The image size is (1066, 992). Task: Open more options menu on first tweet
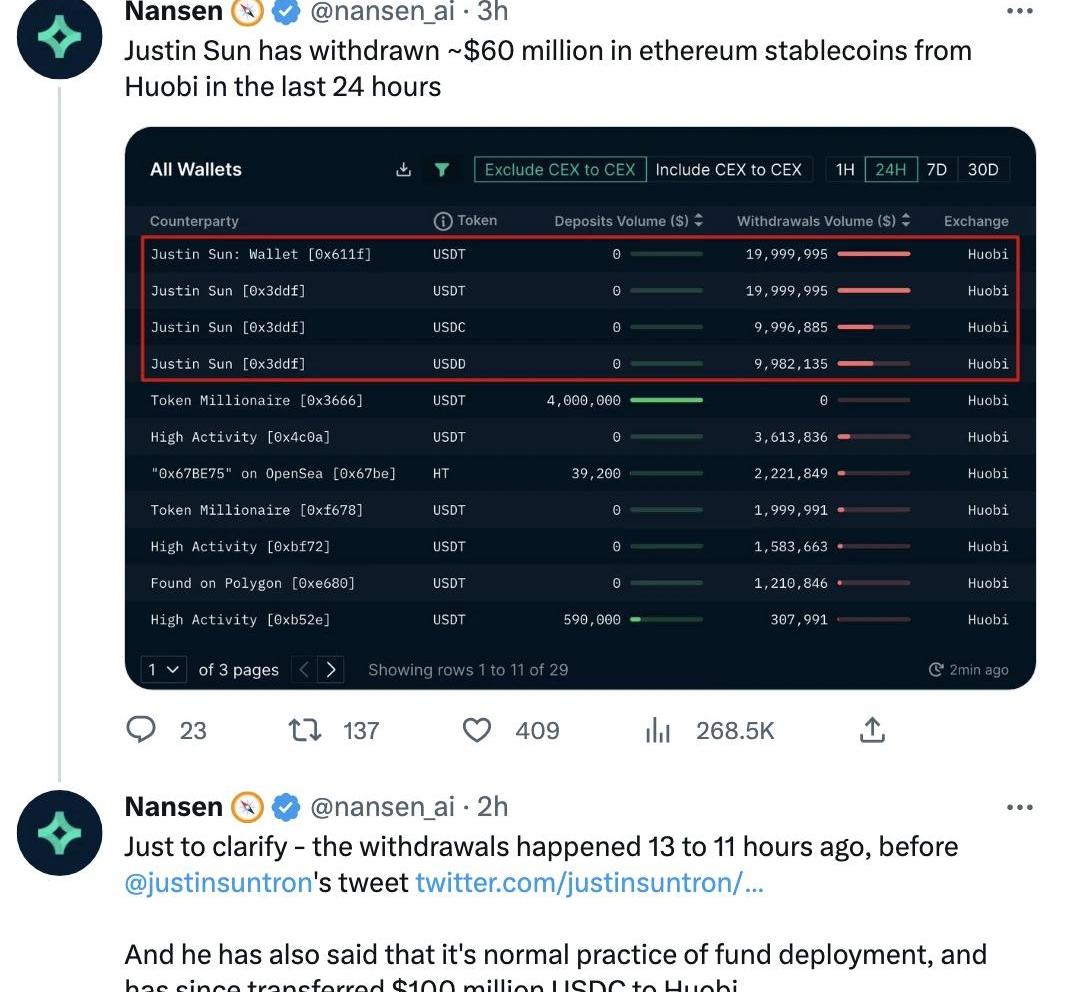tap(1020, 11)
